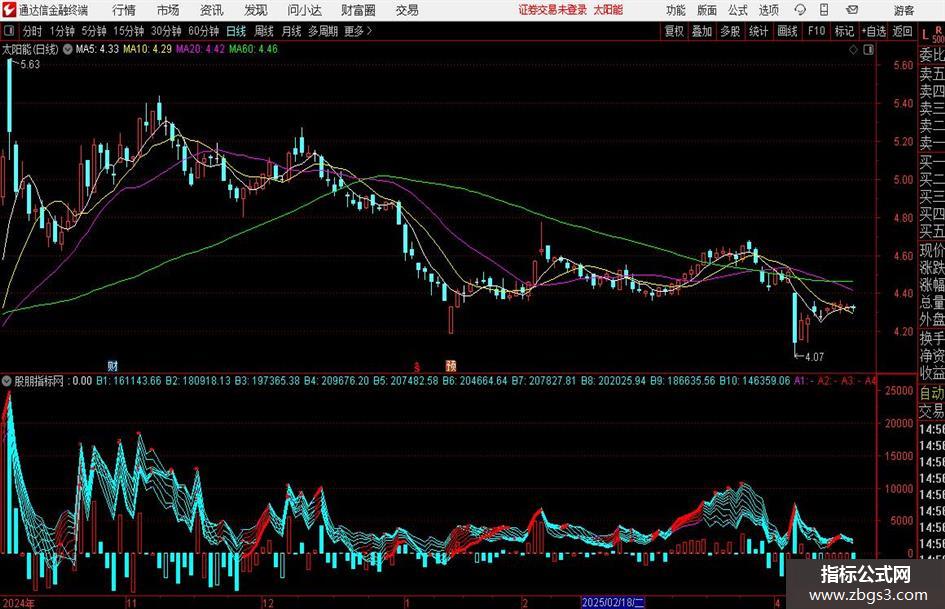Open the 发现 menu
This screenshot has width=945, height=609.
pyautogui.click(x=256, y=10)
